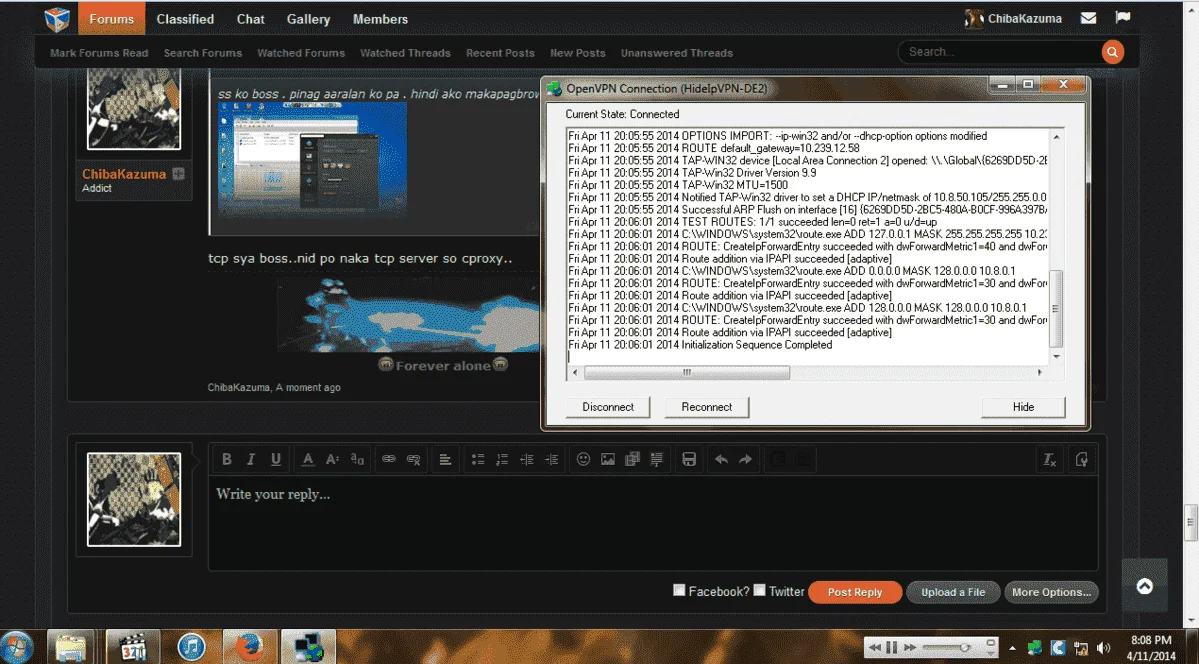Click OpenVPN log scroll-down arrow
Screen dimensions: 1199x664
[1057, 356]
